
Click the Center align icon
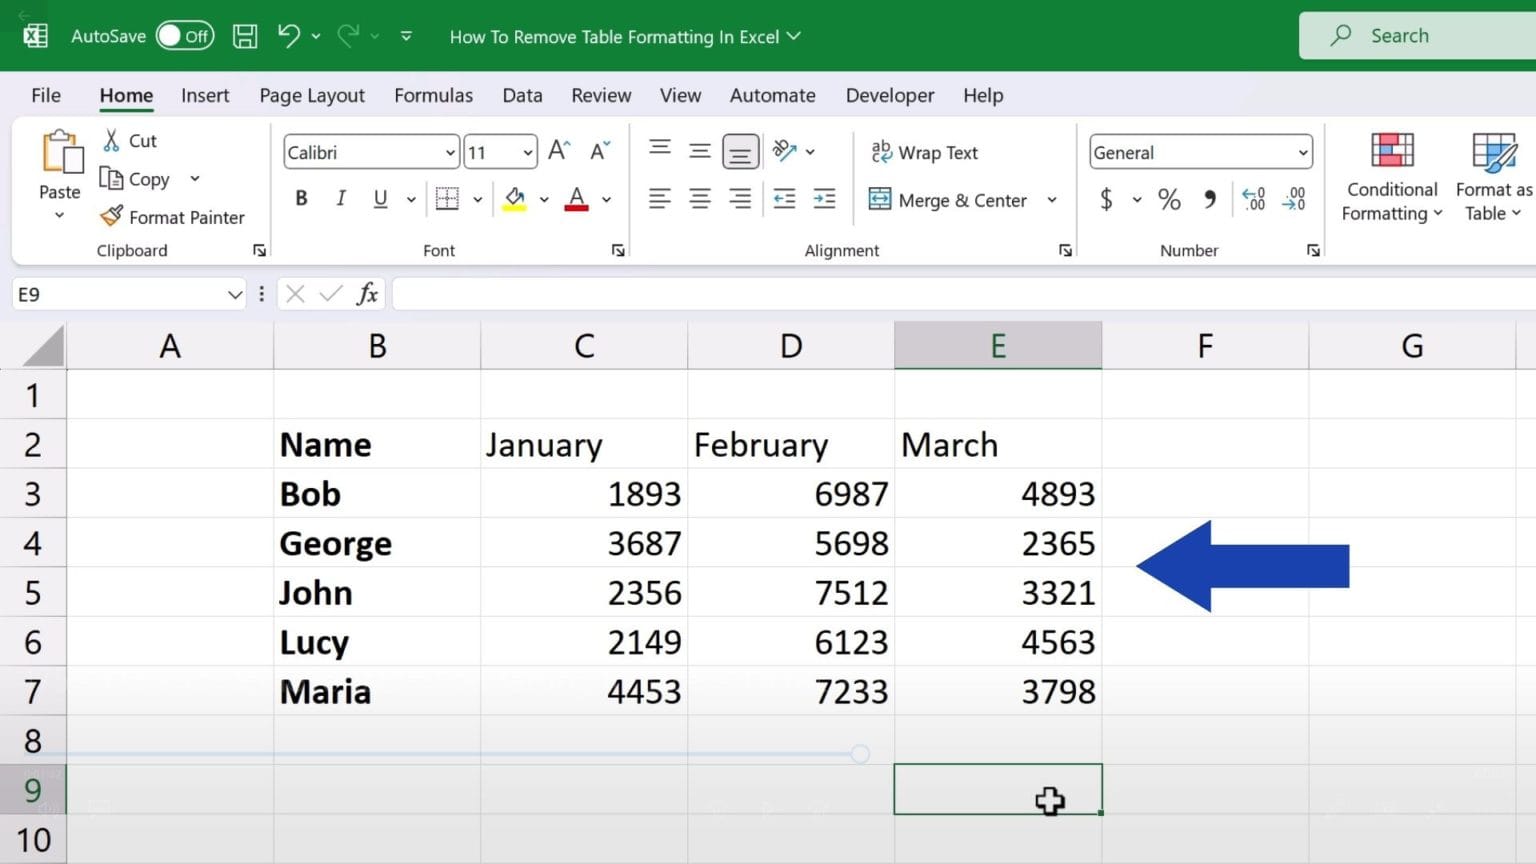click(700, 200)
